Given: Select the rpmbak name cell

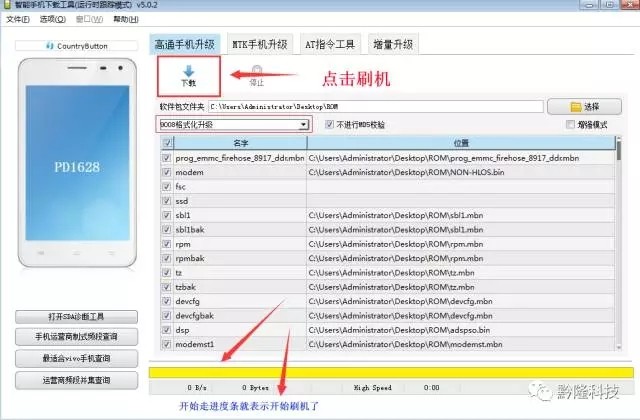Looking at the screenshot, I should pos(240,258).
